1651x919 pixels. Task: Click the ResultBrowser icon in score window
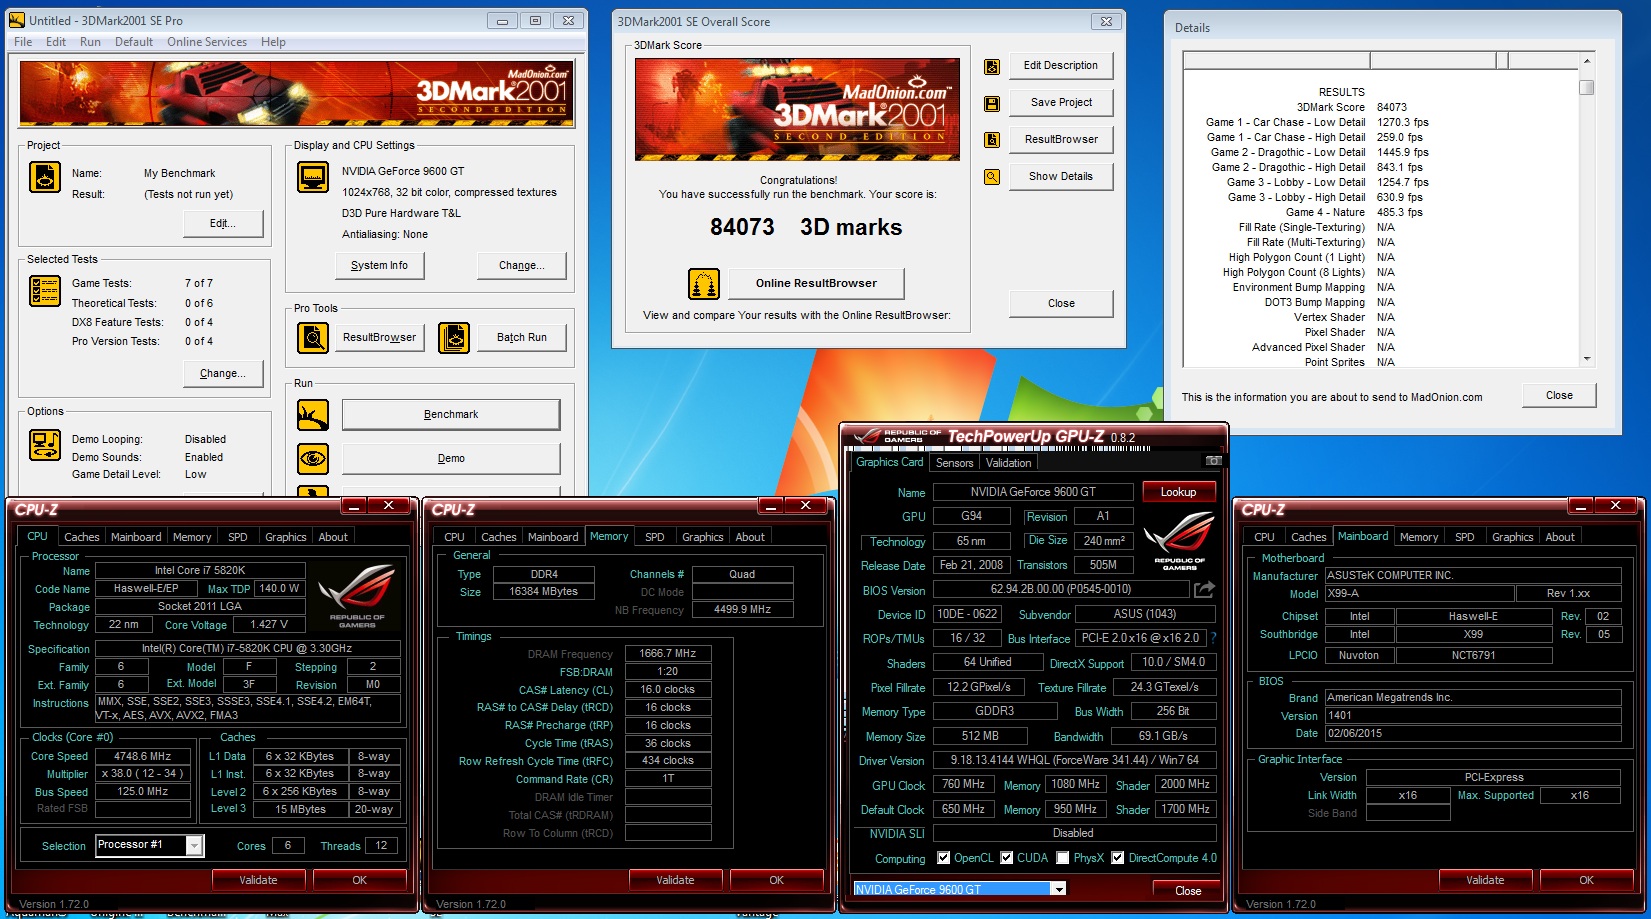click(x=992, y=140)
